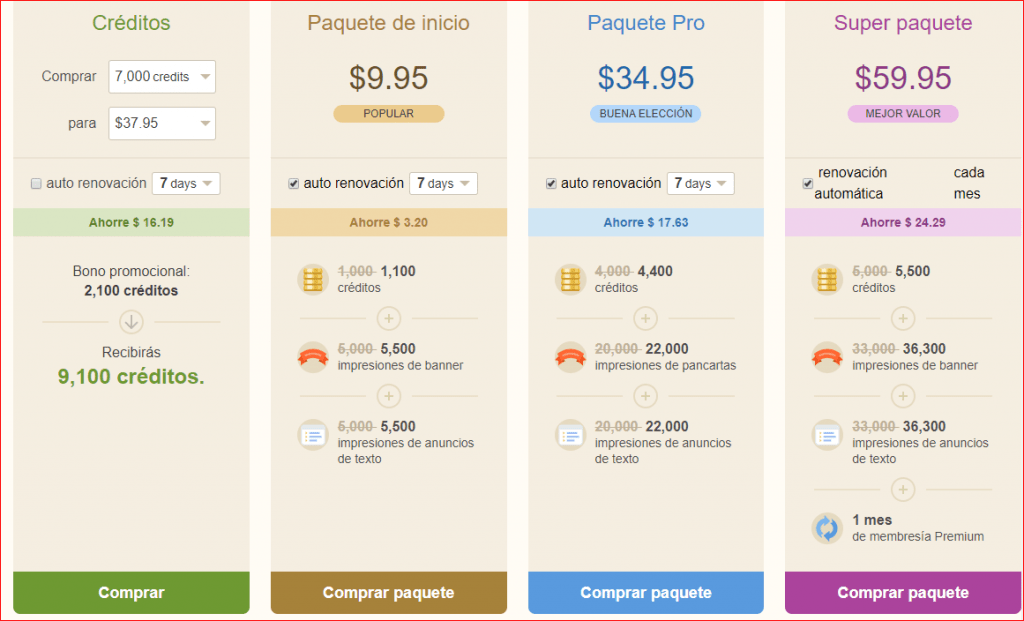Click the Premium membership refresh icon

(828, 528)
